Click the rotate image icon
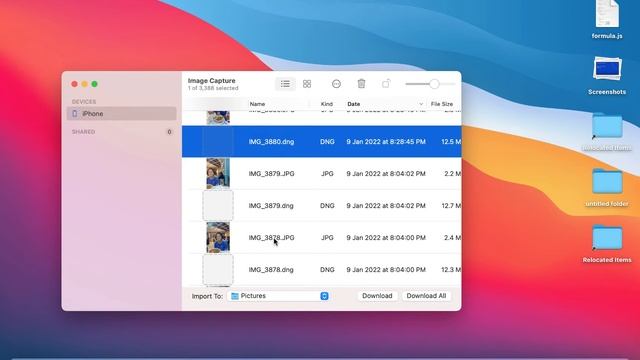This screenshot has height=360, width=640. click(386, 84)
